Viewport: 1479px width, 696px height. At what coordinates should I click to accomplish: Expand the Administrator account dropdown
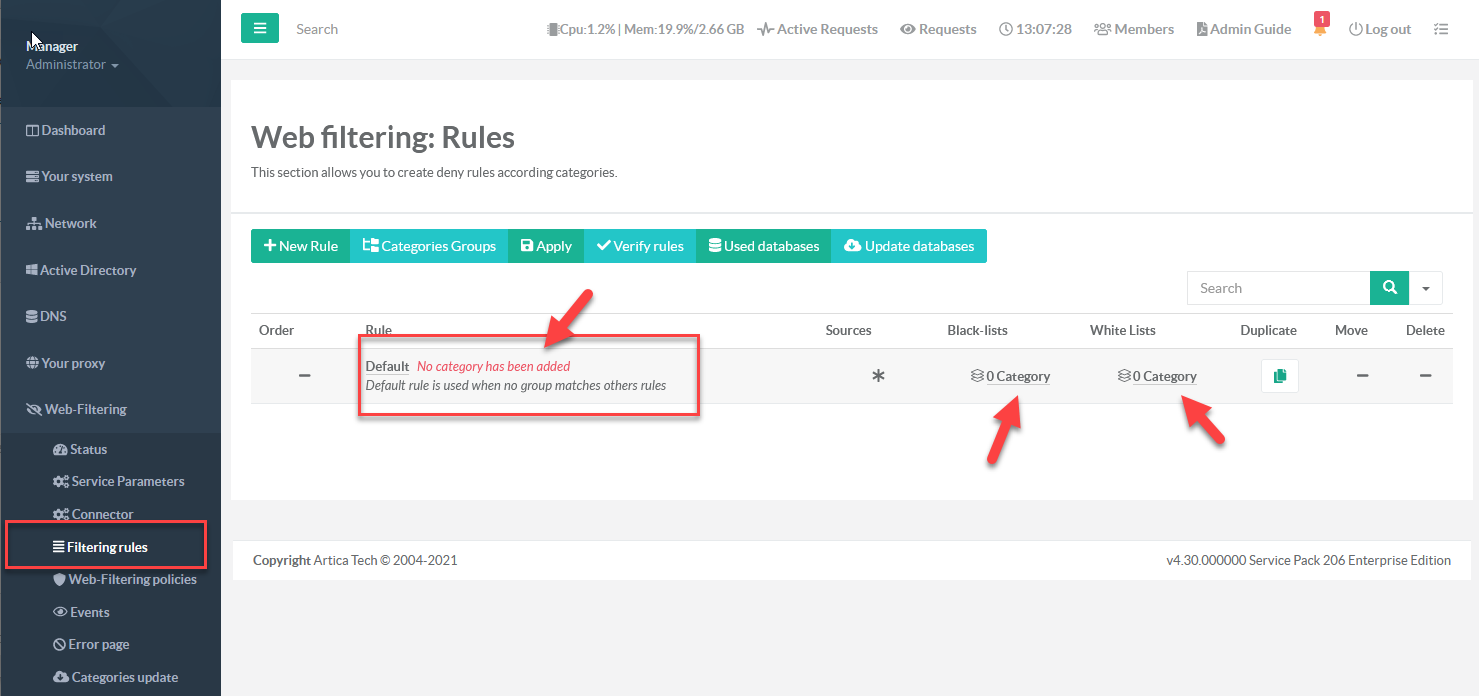tap(72, 65)
